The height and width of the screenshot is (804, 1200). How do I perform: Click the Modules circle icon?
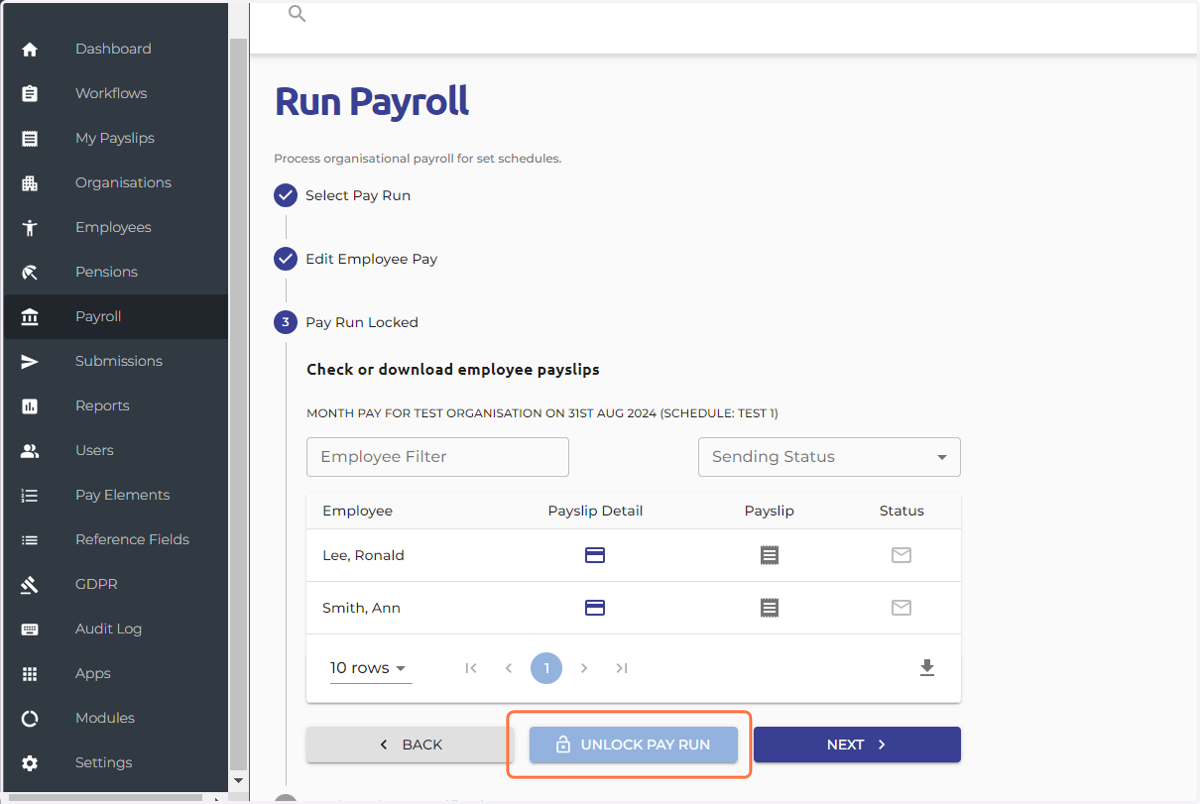click(x=30, y=718)
